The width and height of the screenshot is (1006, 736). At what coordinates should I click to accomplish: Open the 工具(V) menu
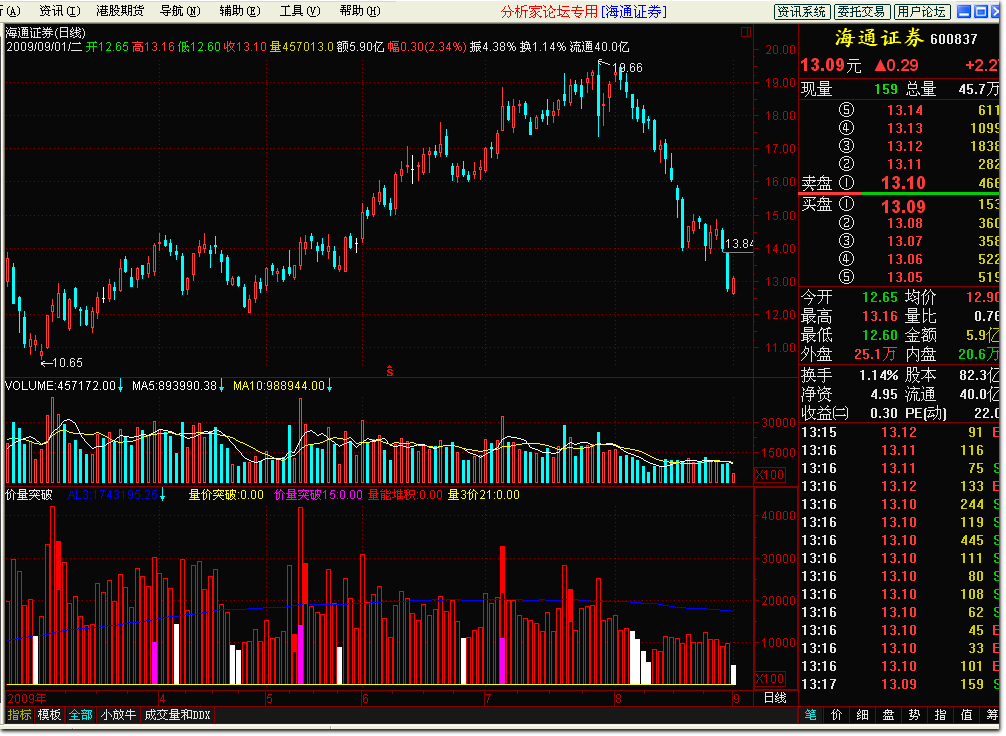pyautogui.click(x=300, y=11)
